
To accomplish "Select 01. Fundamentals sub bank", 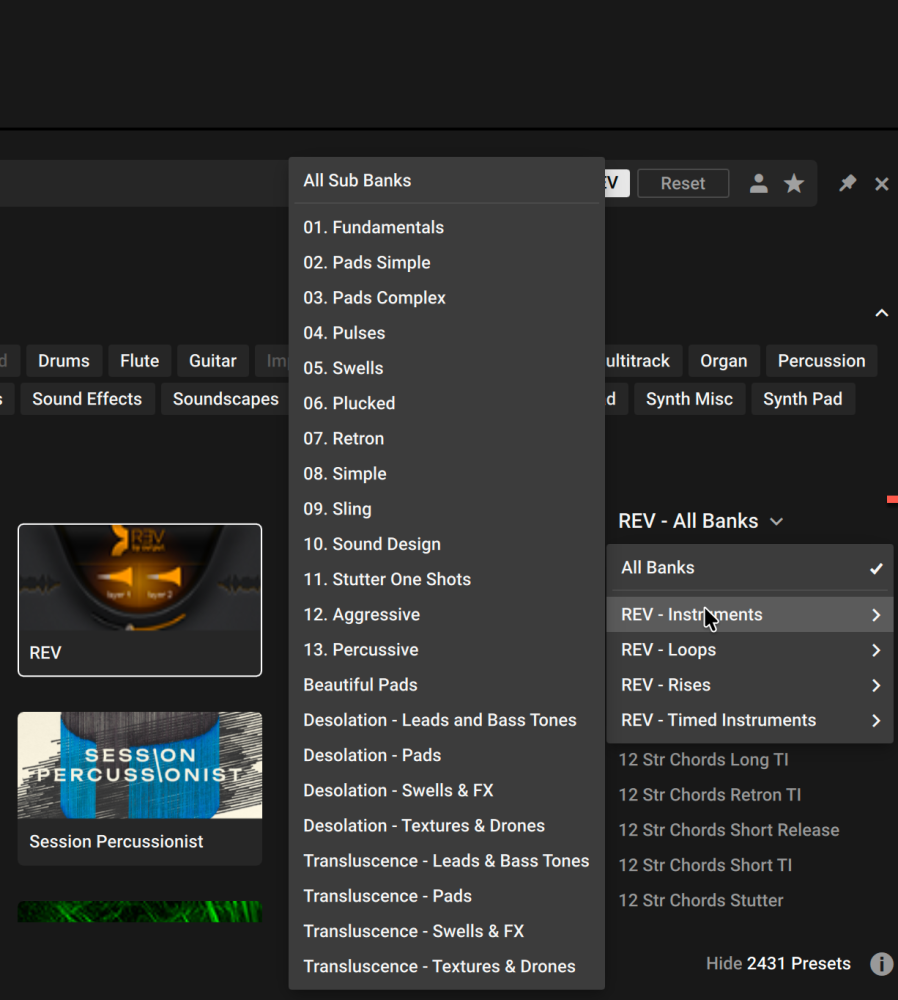I will pos(446,228).
